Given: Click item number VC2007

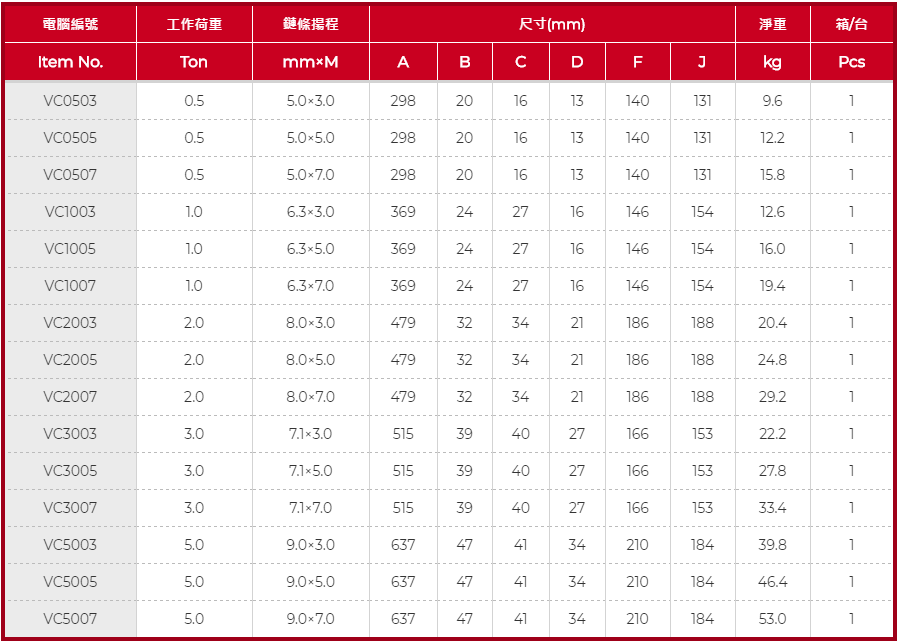Looking at the screenshot, I should click(x=70, y=396).
